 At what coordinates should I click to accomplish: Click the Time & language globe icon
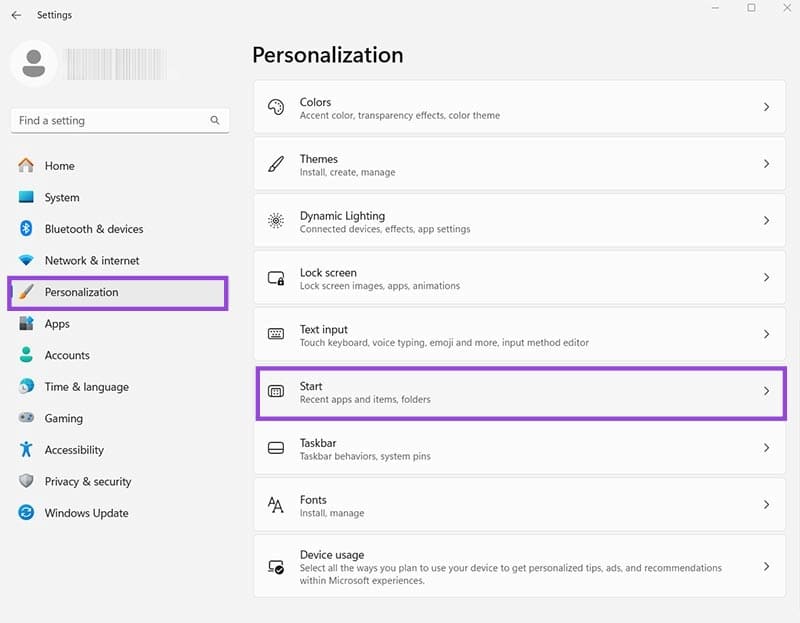[26, 386]
